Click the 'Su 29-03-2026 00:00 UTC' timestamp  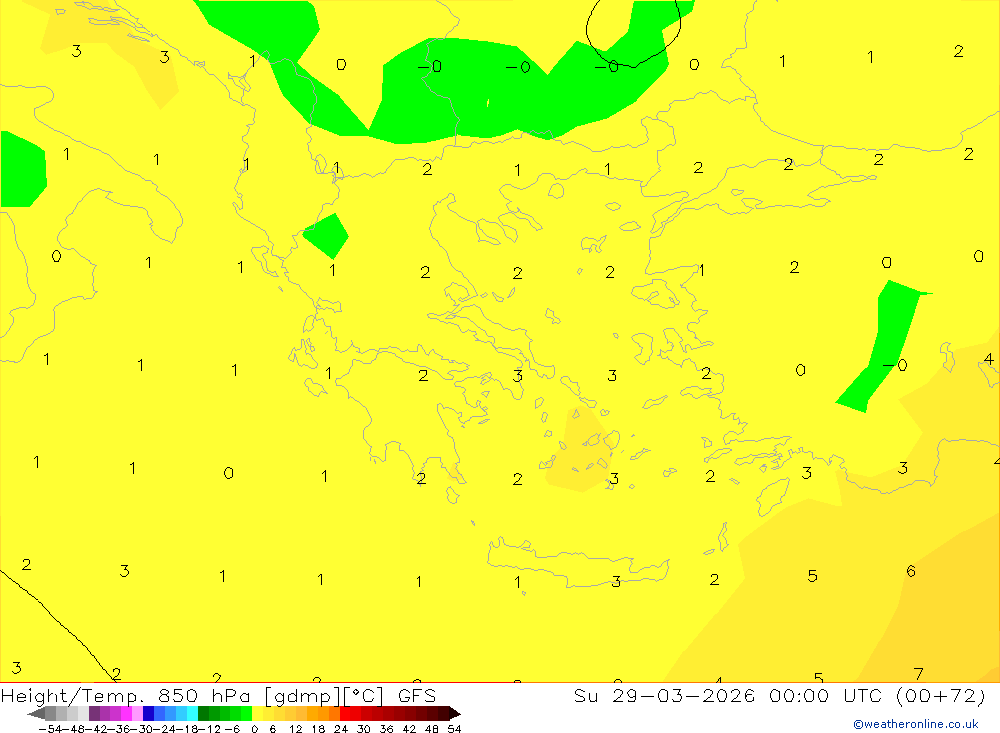[727, 695]
